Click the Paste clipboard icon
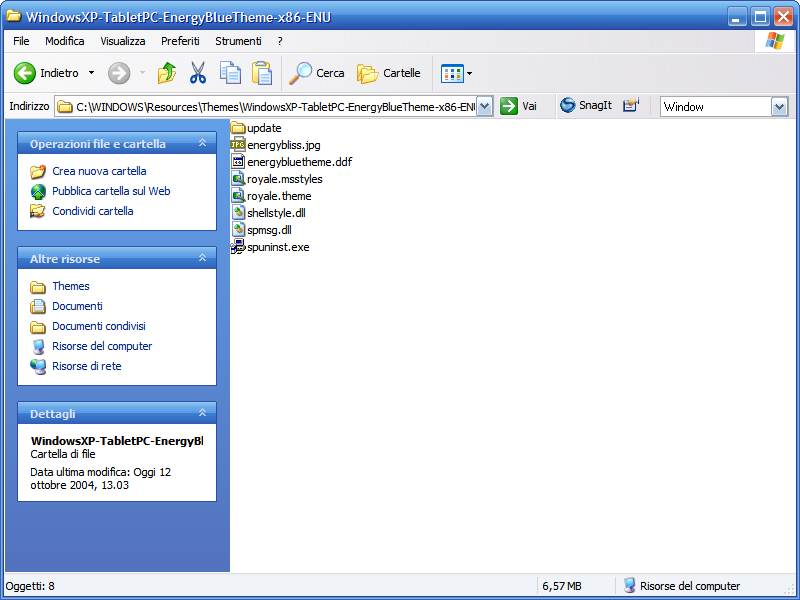The width and height of the screenshot is (800, 600). pyautogui.click(x=262, y=73)
